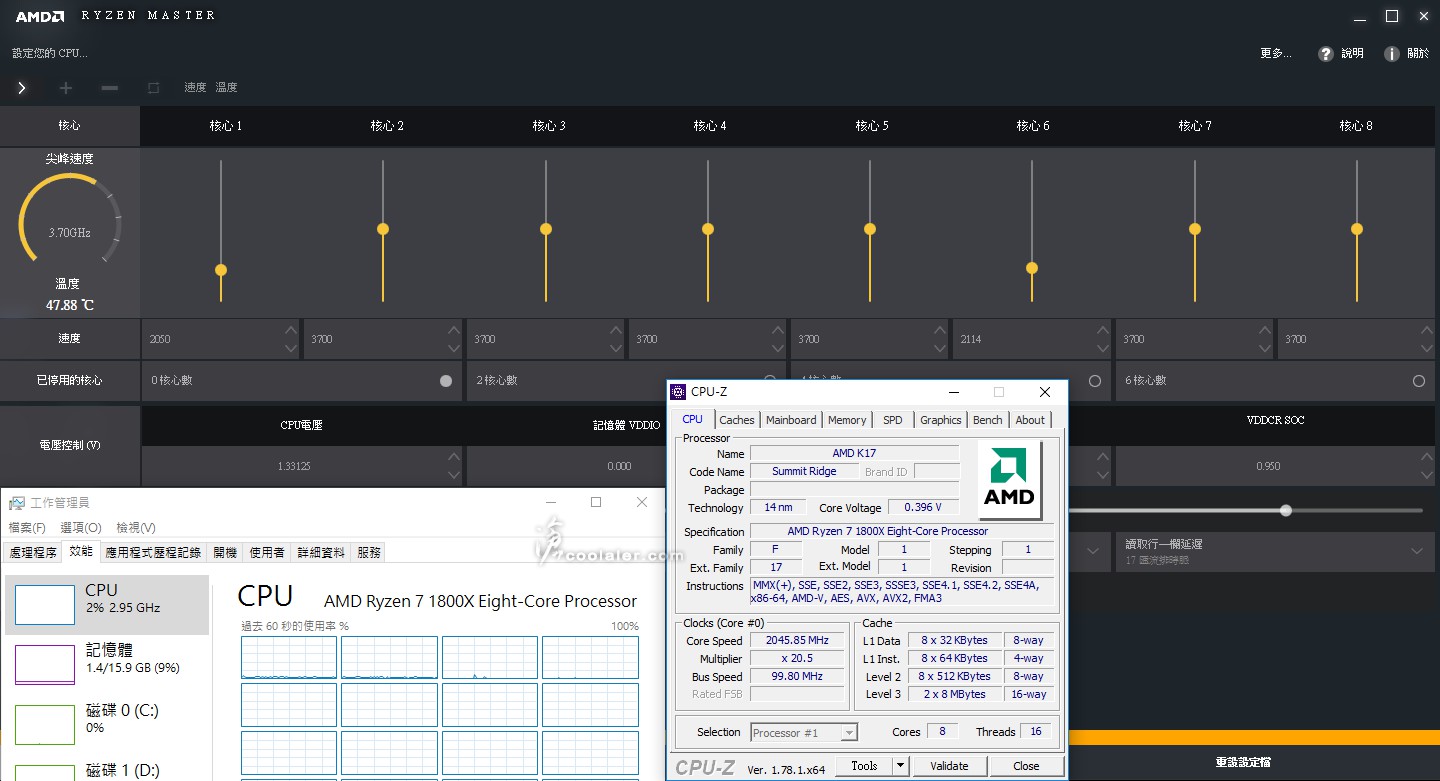Open the 說明 help question mark icon

[x=1326, y=54]
